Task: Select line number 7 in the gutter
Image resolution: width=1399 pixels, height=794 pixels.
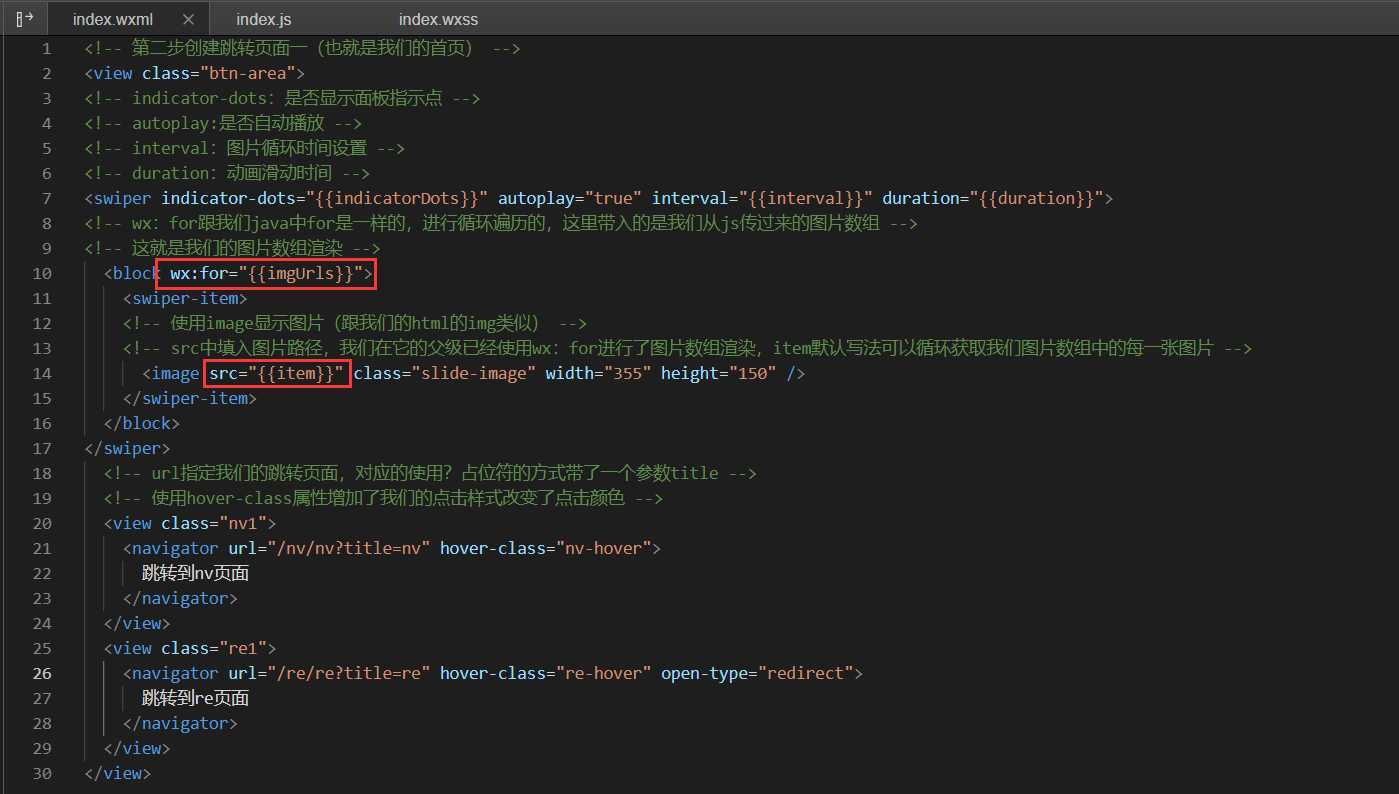Action: 47,198
